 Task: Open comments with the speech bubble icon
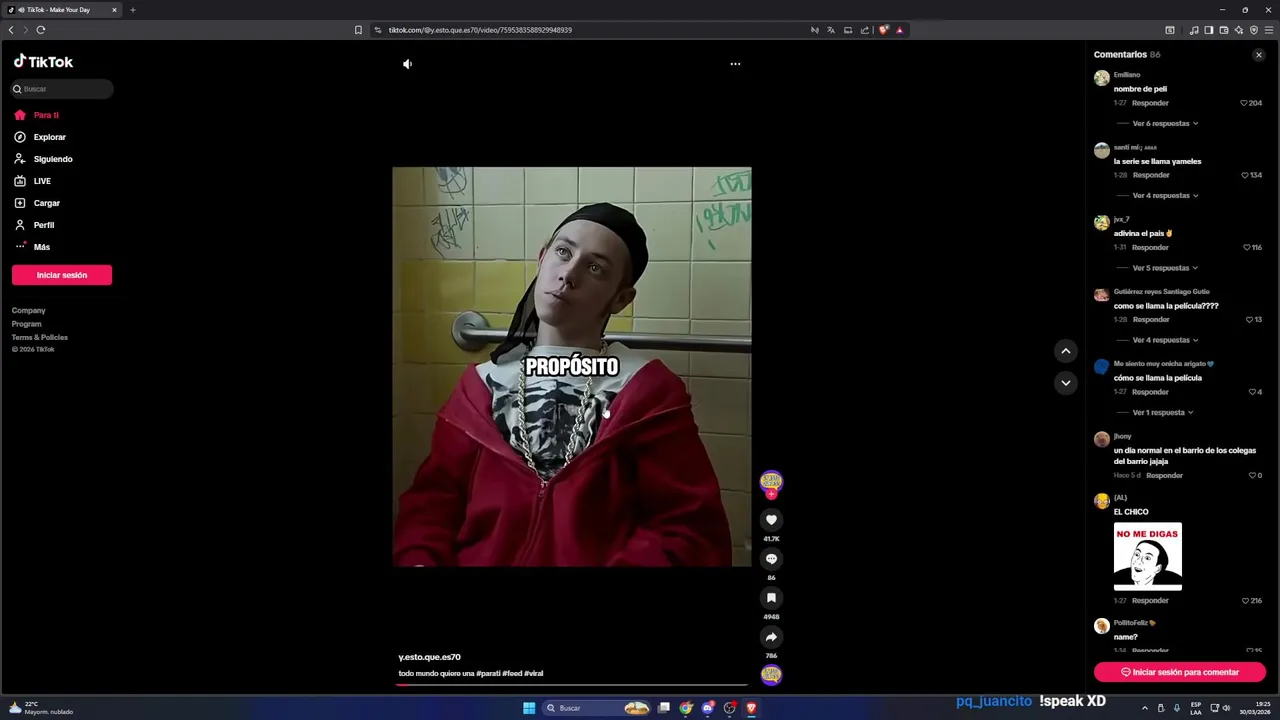[x=771, y=559]
